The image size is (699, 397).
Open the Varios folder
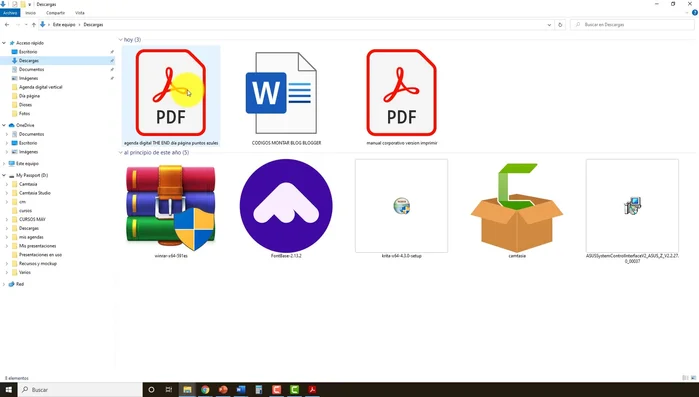coord(25,272)
